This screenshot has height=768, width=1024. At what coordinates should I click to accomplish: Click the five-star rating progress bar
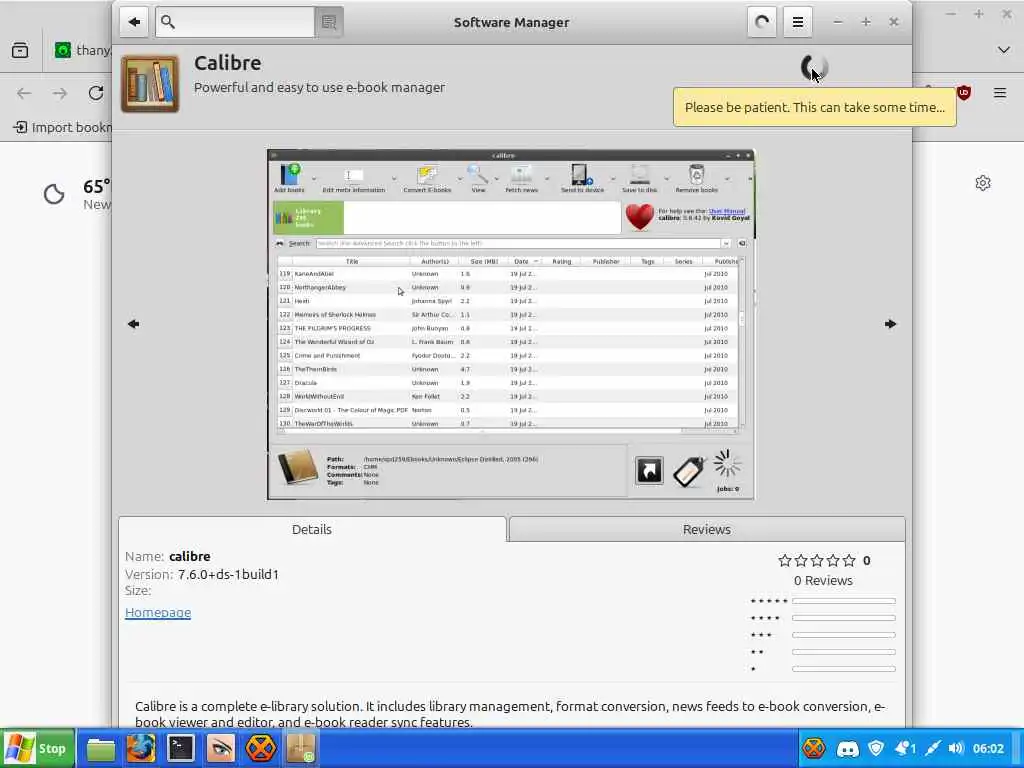click(x=844, y=601)
